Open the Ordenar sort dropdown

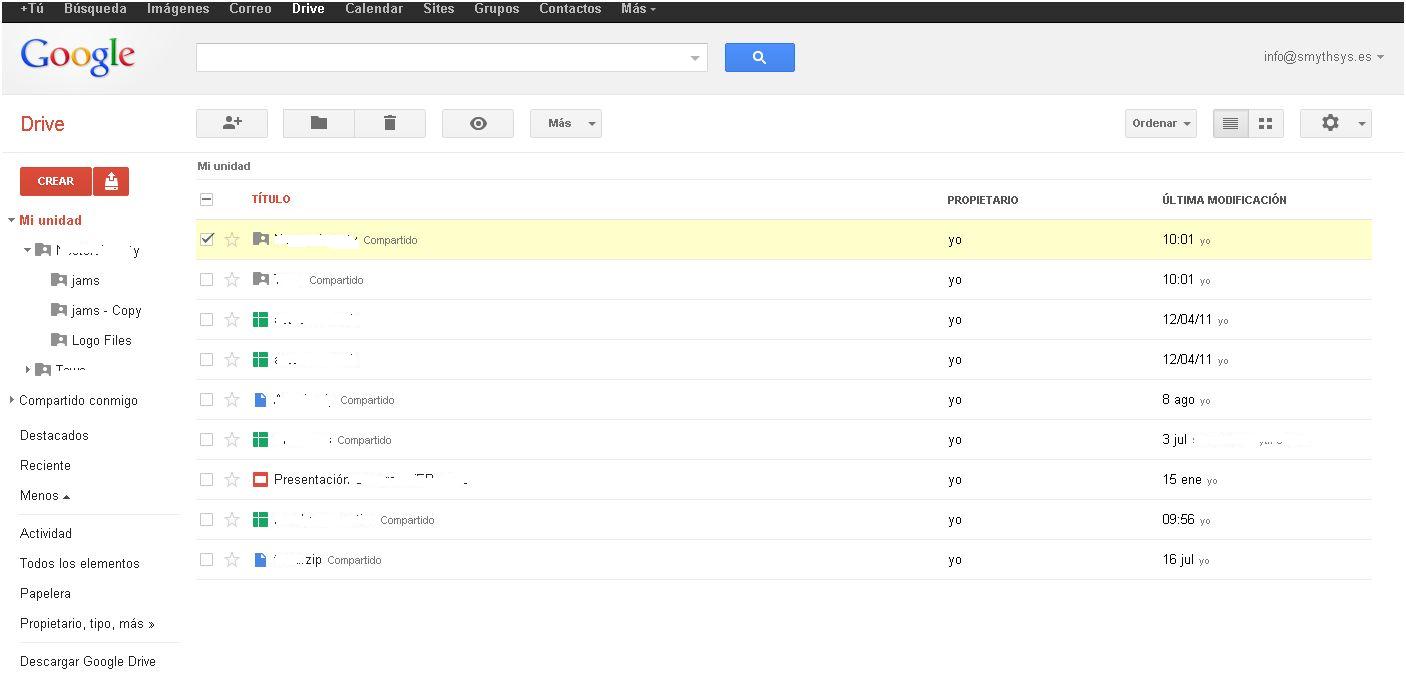1160,123
